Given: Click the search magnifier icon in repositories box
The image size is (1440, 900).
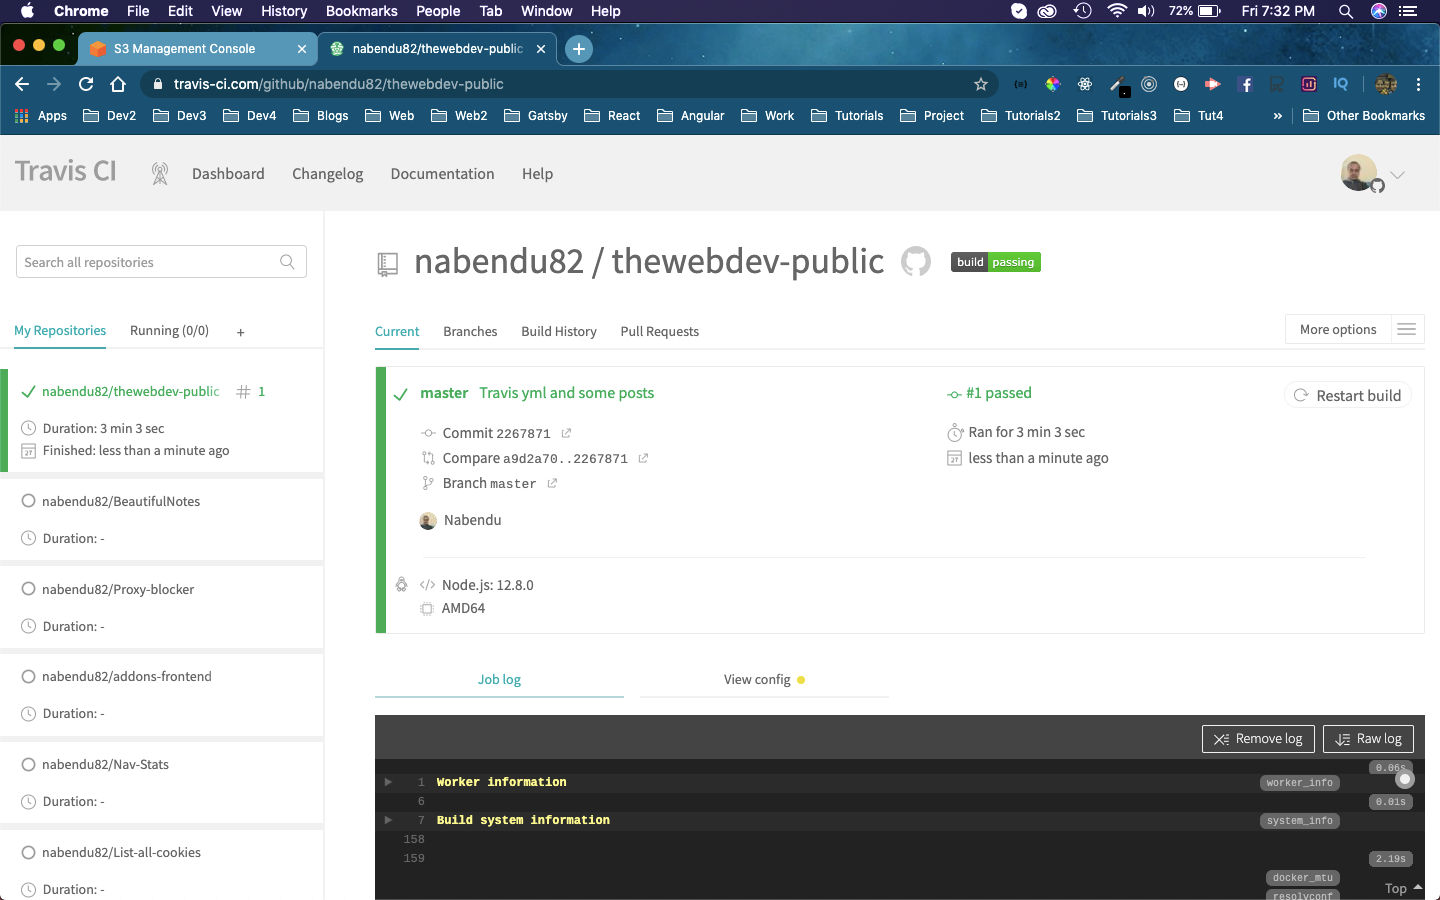Looking at the screenshot, I should (x=287, y=262).
